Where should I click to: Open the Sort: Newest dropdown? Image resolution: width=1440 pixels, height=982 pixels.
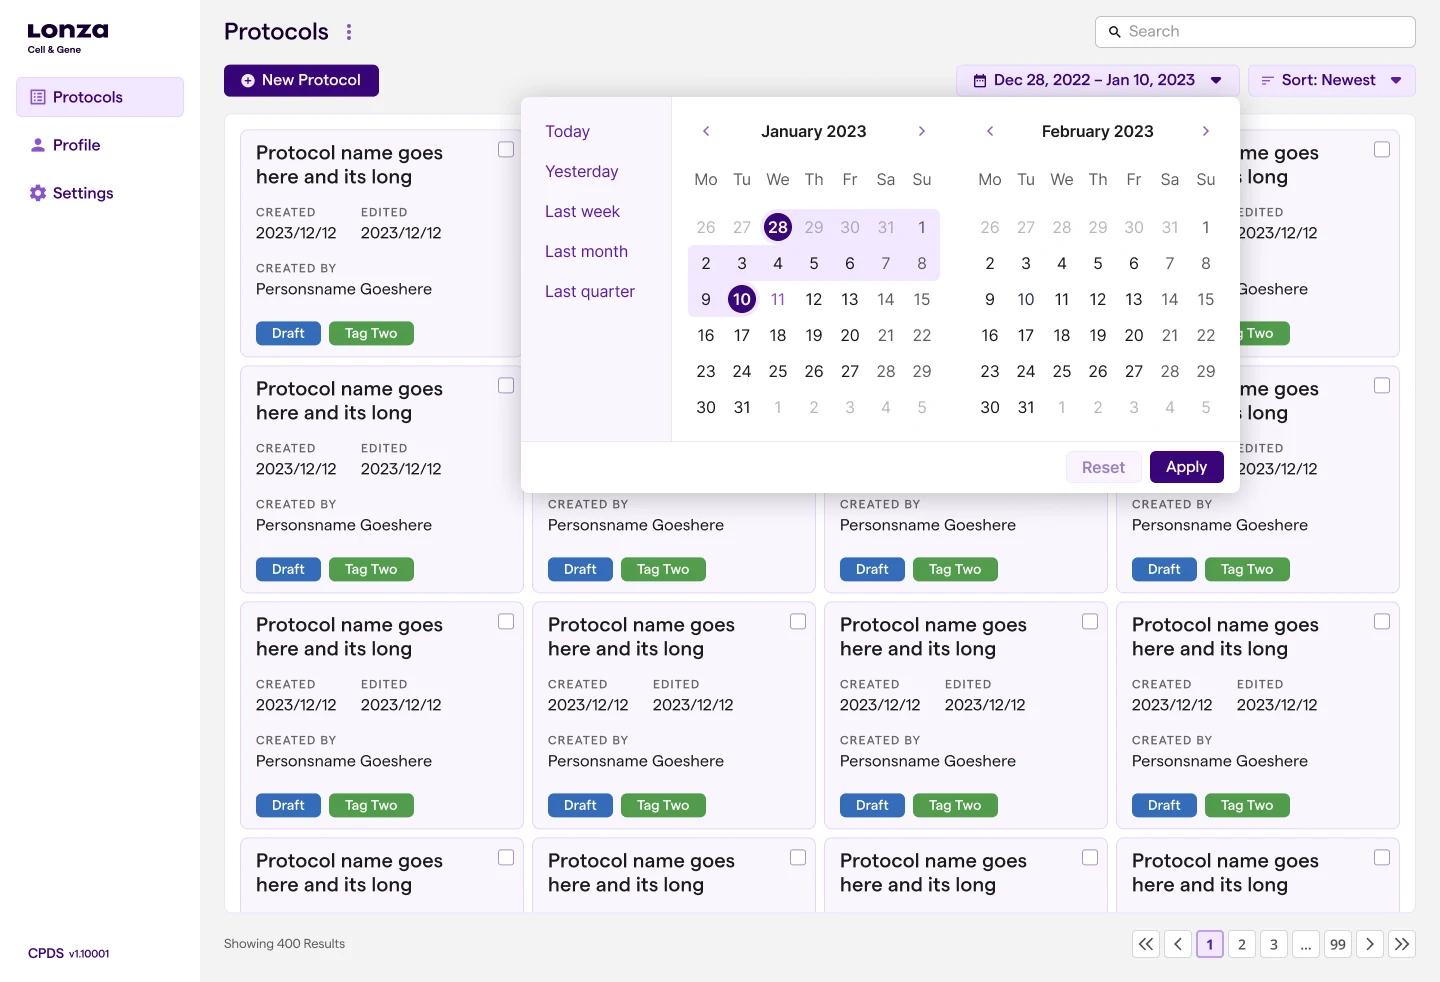1331,81
